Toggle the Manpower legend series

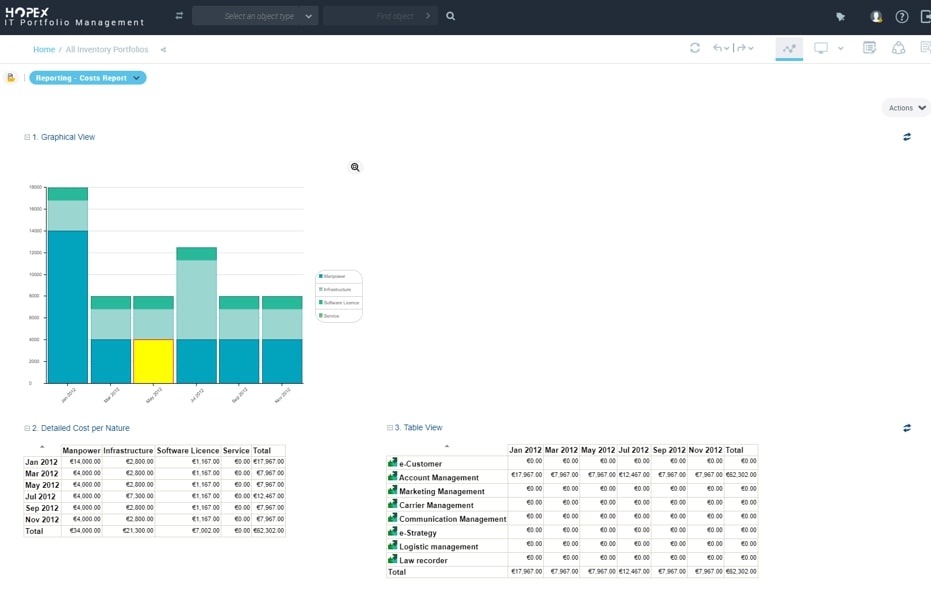334,276
